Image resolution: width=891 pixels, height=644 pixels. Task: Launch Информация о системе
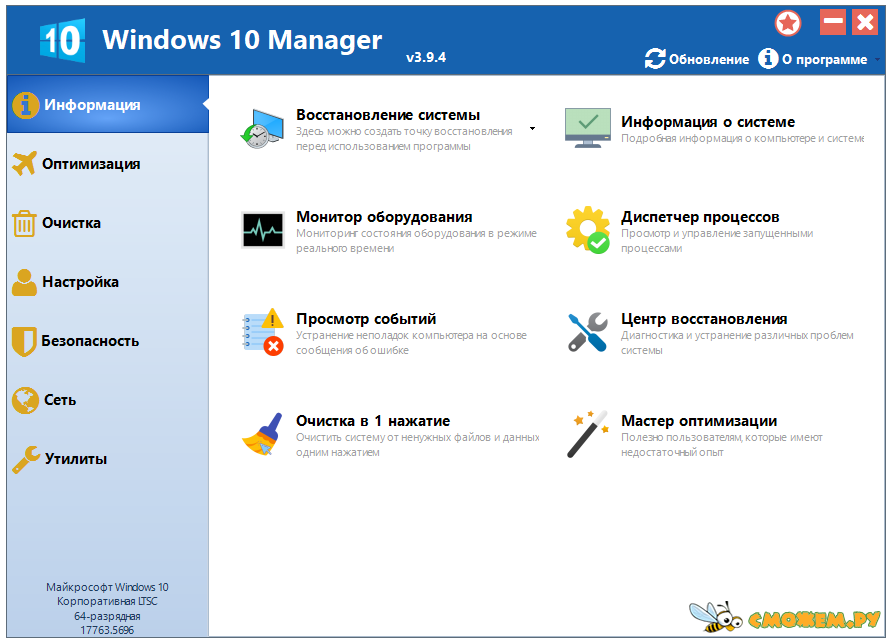click(x=708, y=122)
